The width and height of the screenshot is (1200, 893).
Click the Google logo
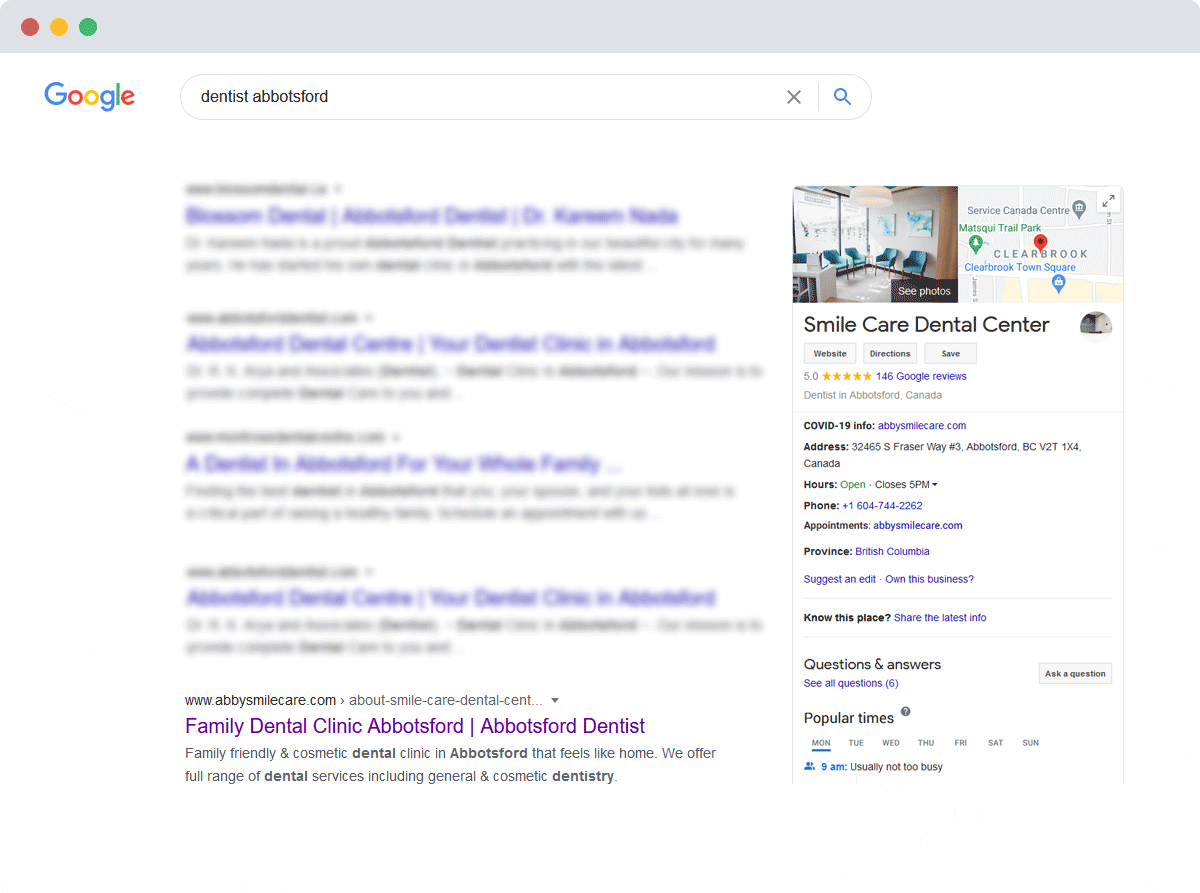click(x=89, y=96)
